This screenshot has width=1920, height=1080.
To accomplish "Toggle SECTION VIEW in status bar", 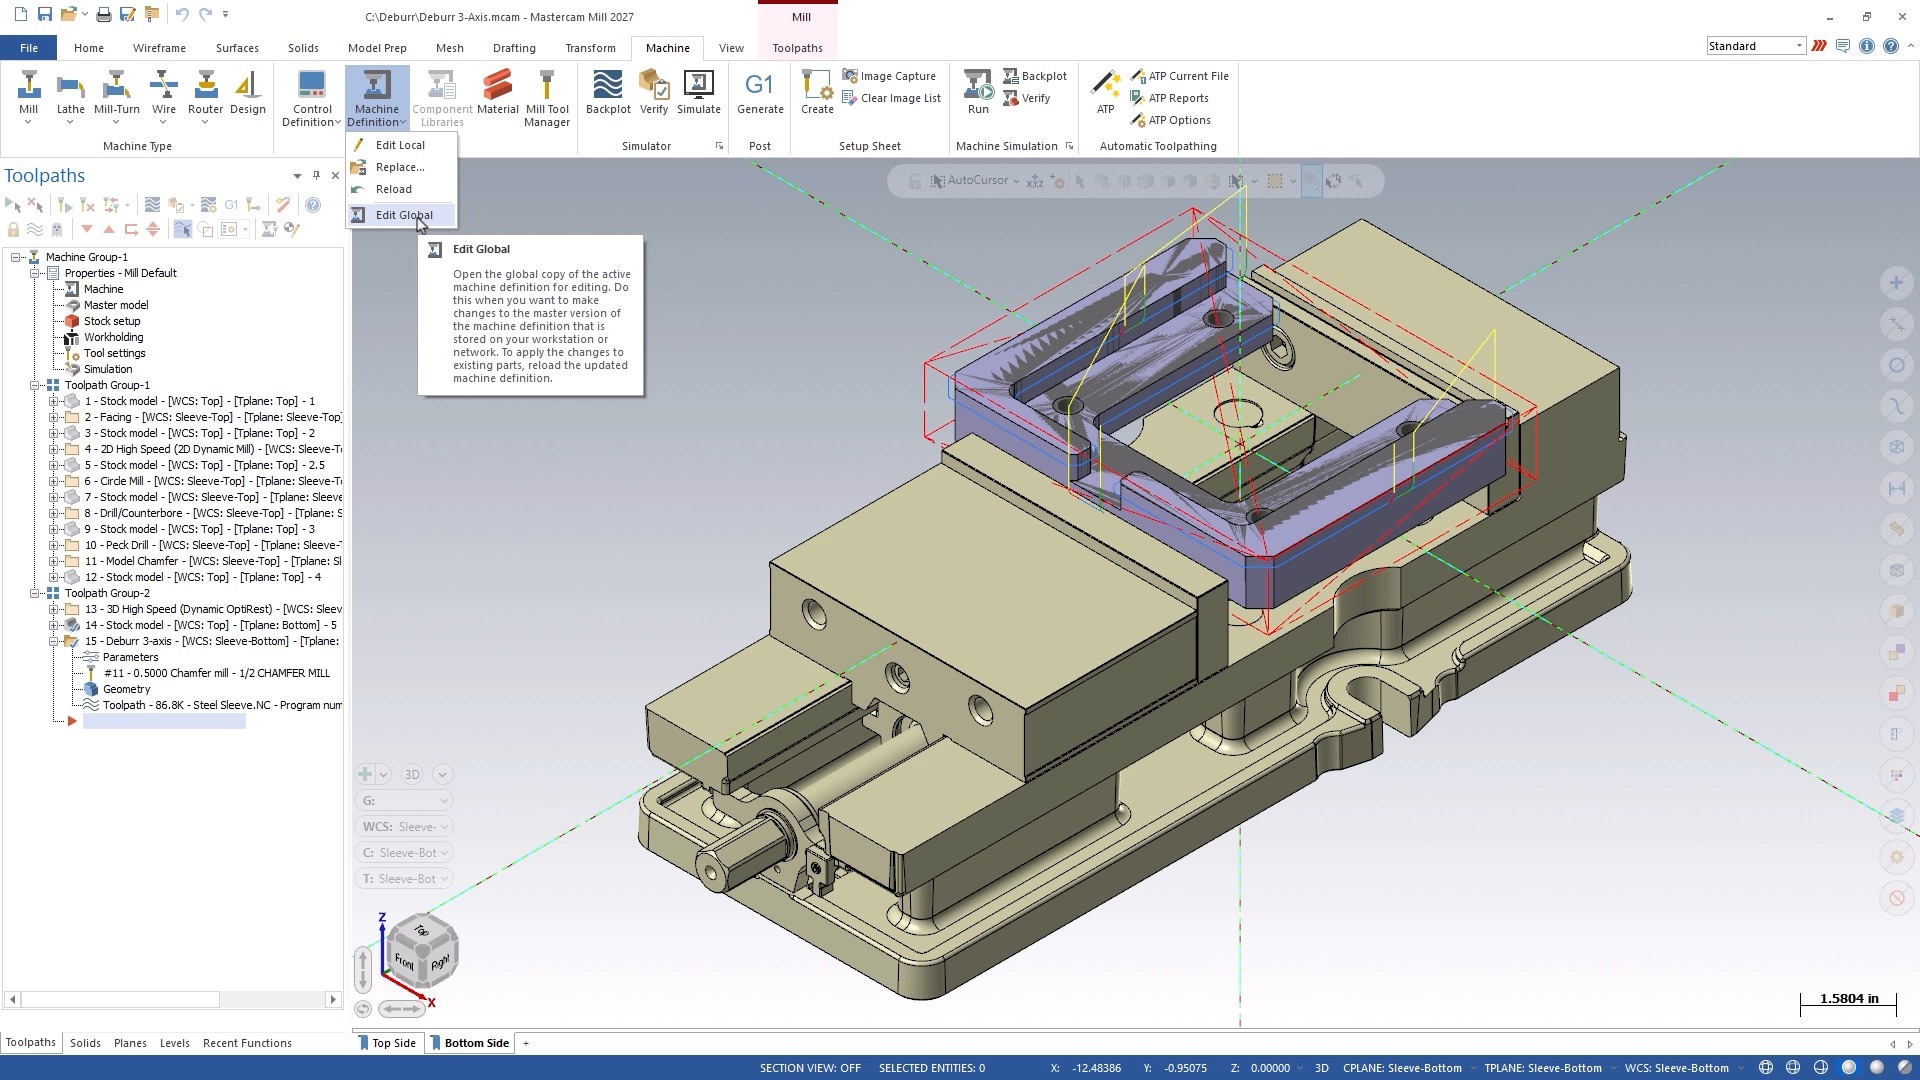I will (810, 1068).
